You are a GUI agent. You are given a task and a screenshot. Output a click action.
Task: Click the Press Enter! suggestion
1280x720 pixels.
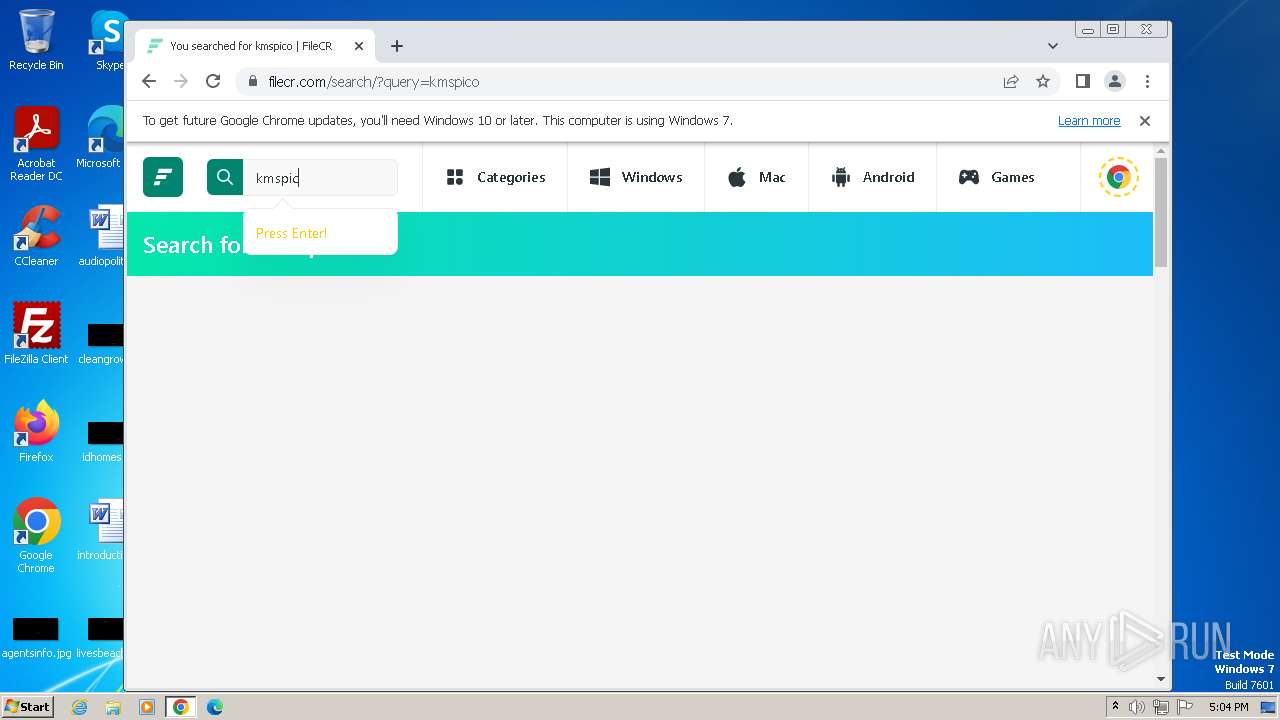(291, 233)
